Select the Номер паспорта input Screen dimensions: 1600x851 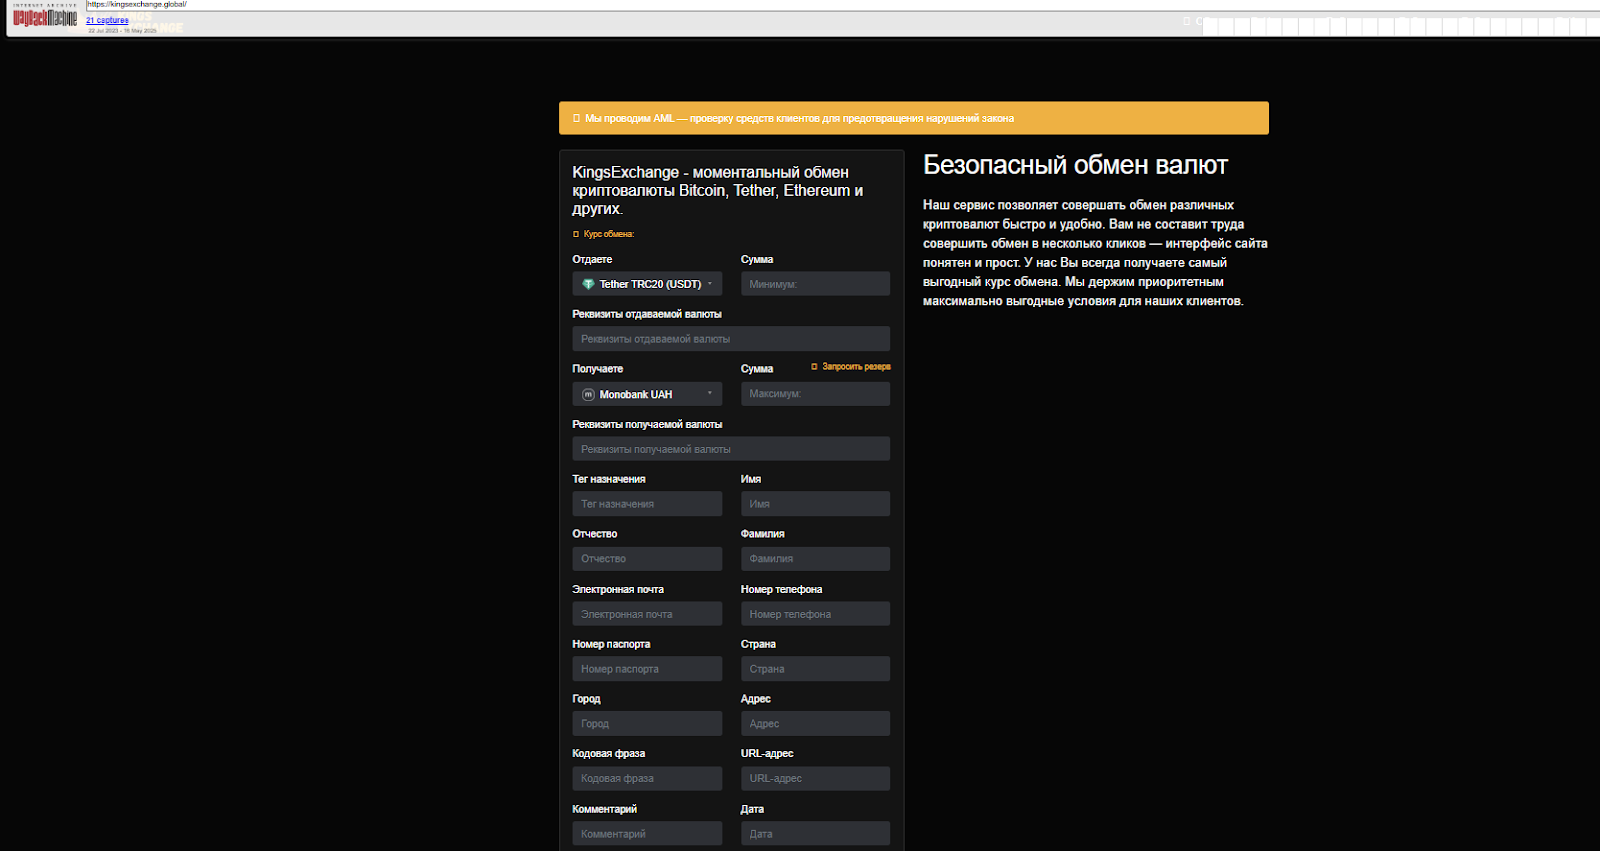tap(647, 669)
